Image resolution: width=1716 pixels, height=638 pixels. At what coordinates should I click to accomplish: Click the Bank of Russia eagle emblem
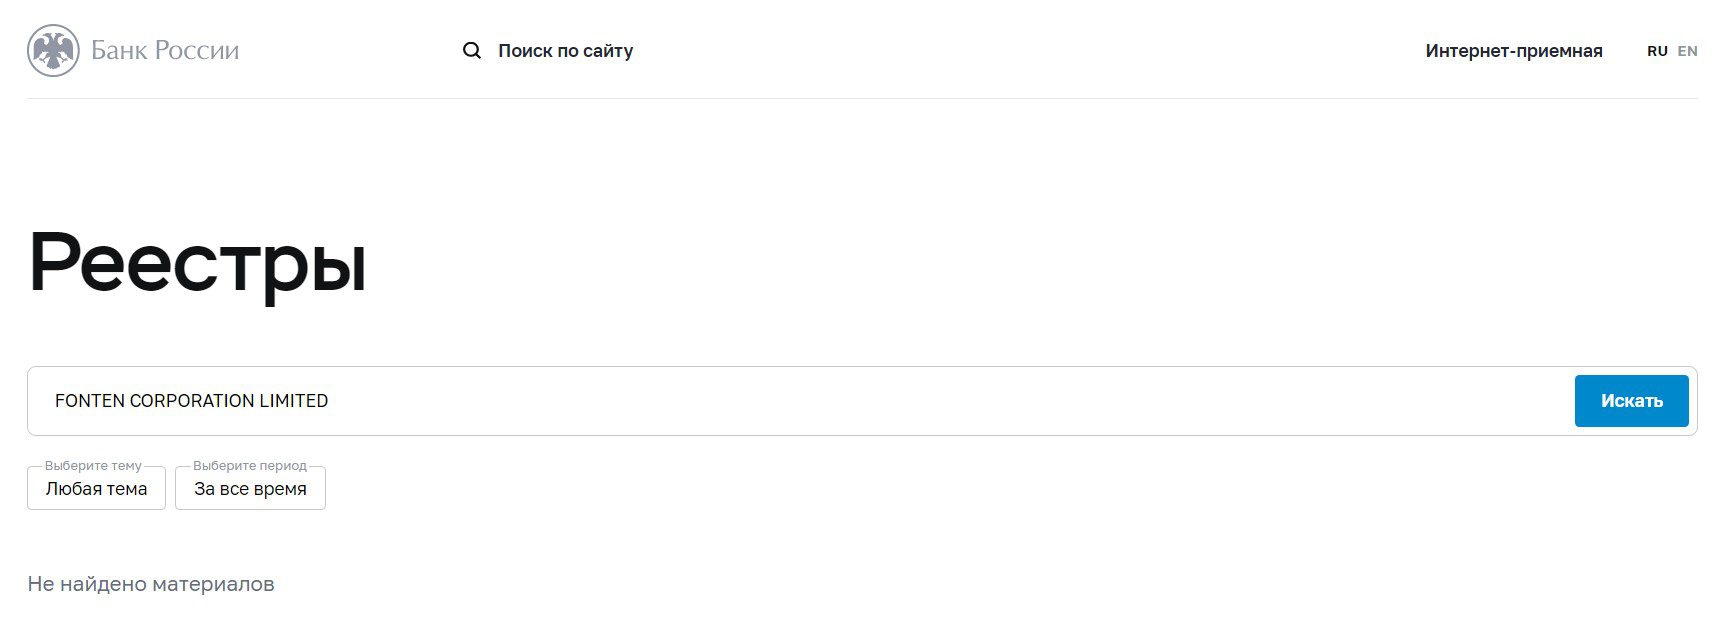[53, 51]
